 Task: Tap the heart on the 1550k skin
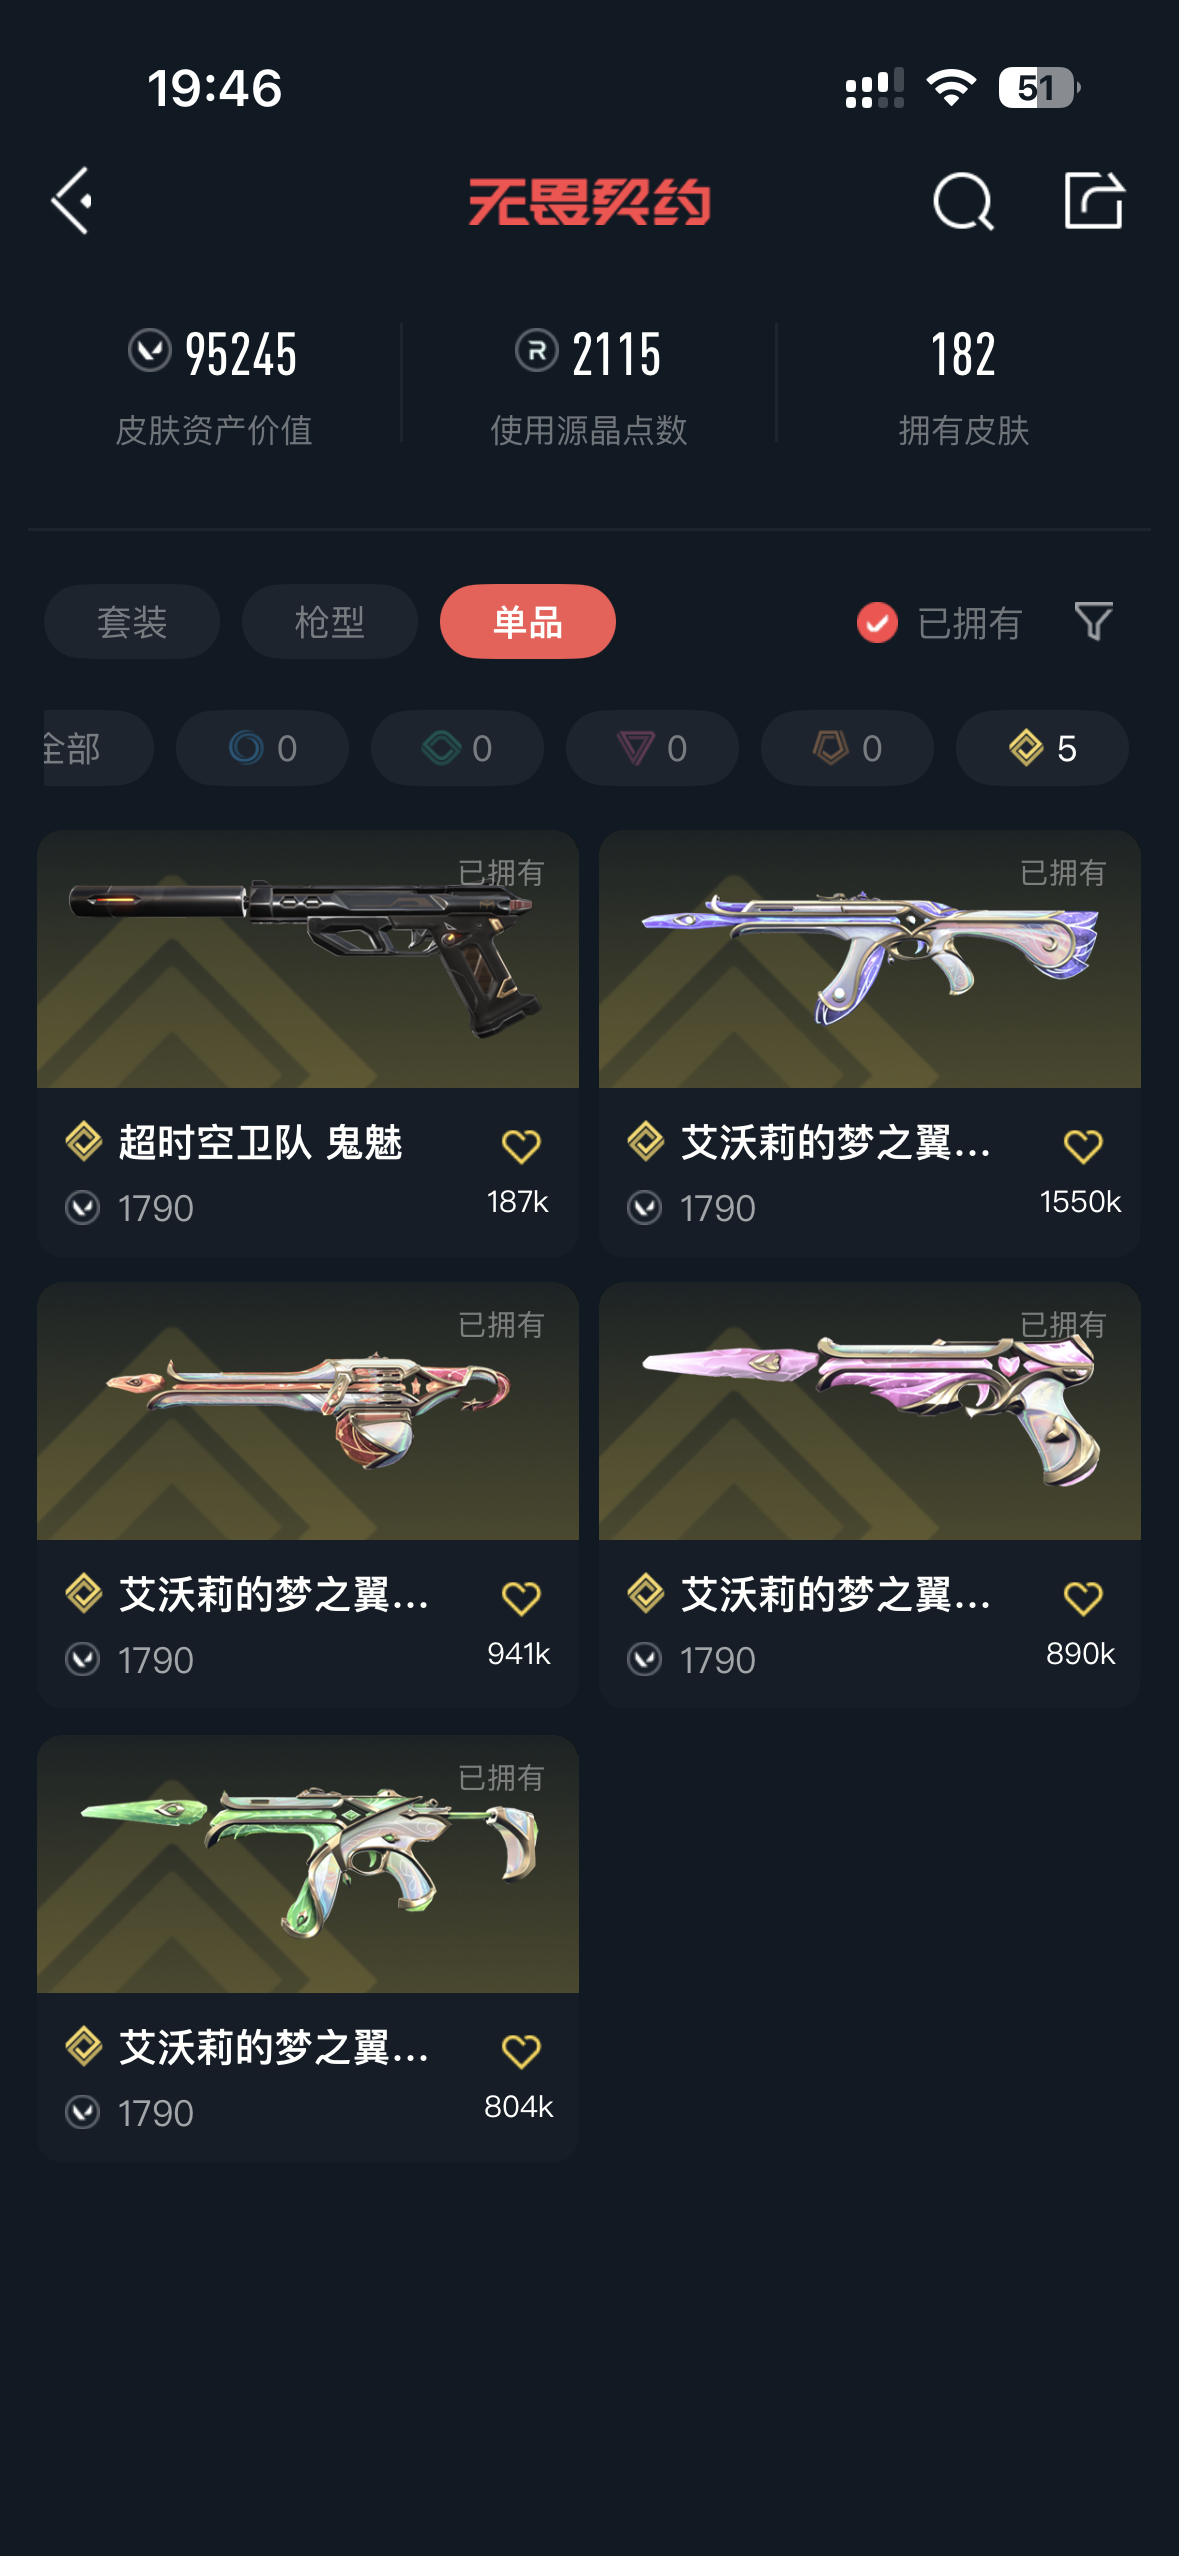pos(1083,1146)
